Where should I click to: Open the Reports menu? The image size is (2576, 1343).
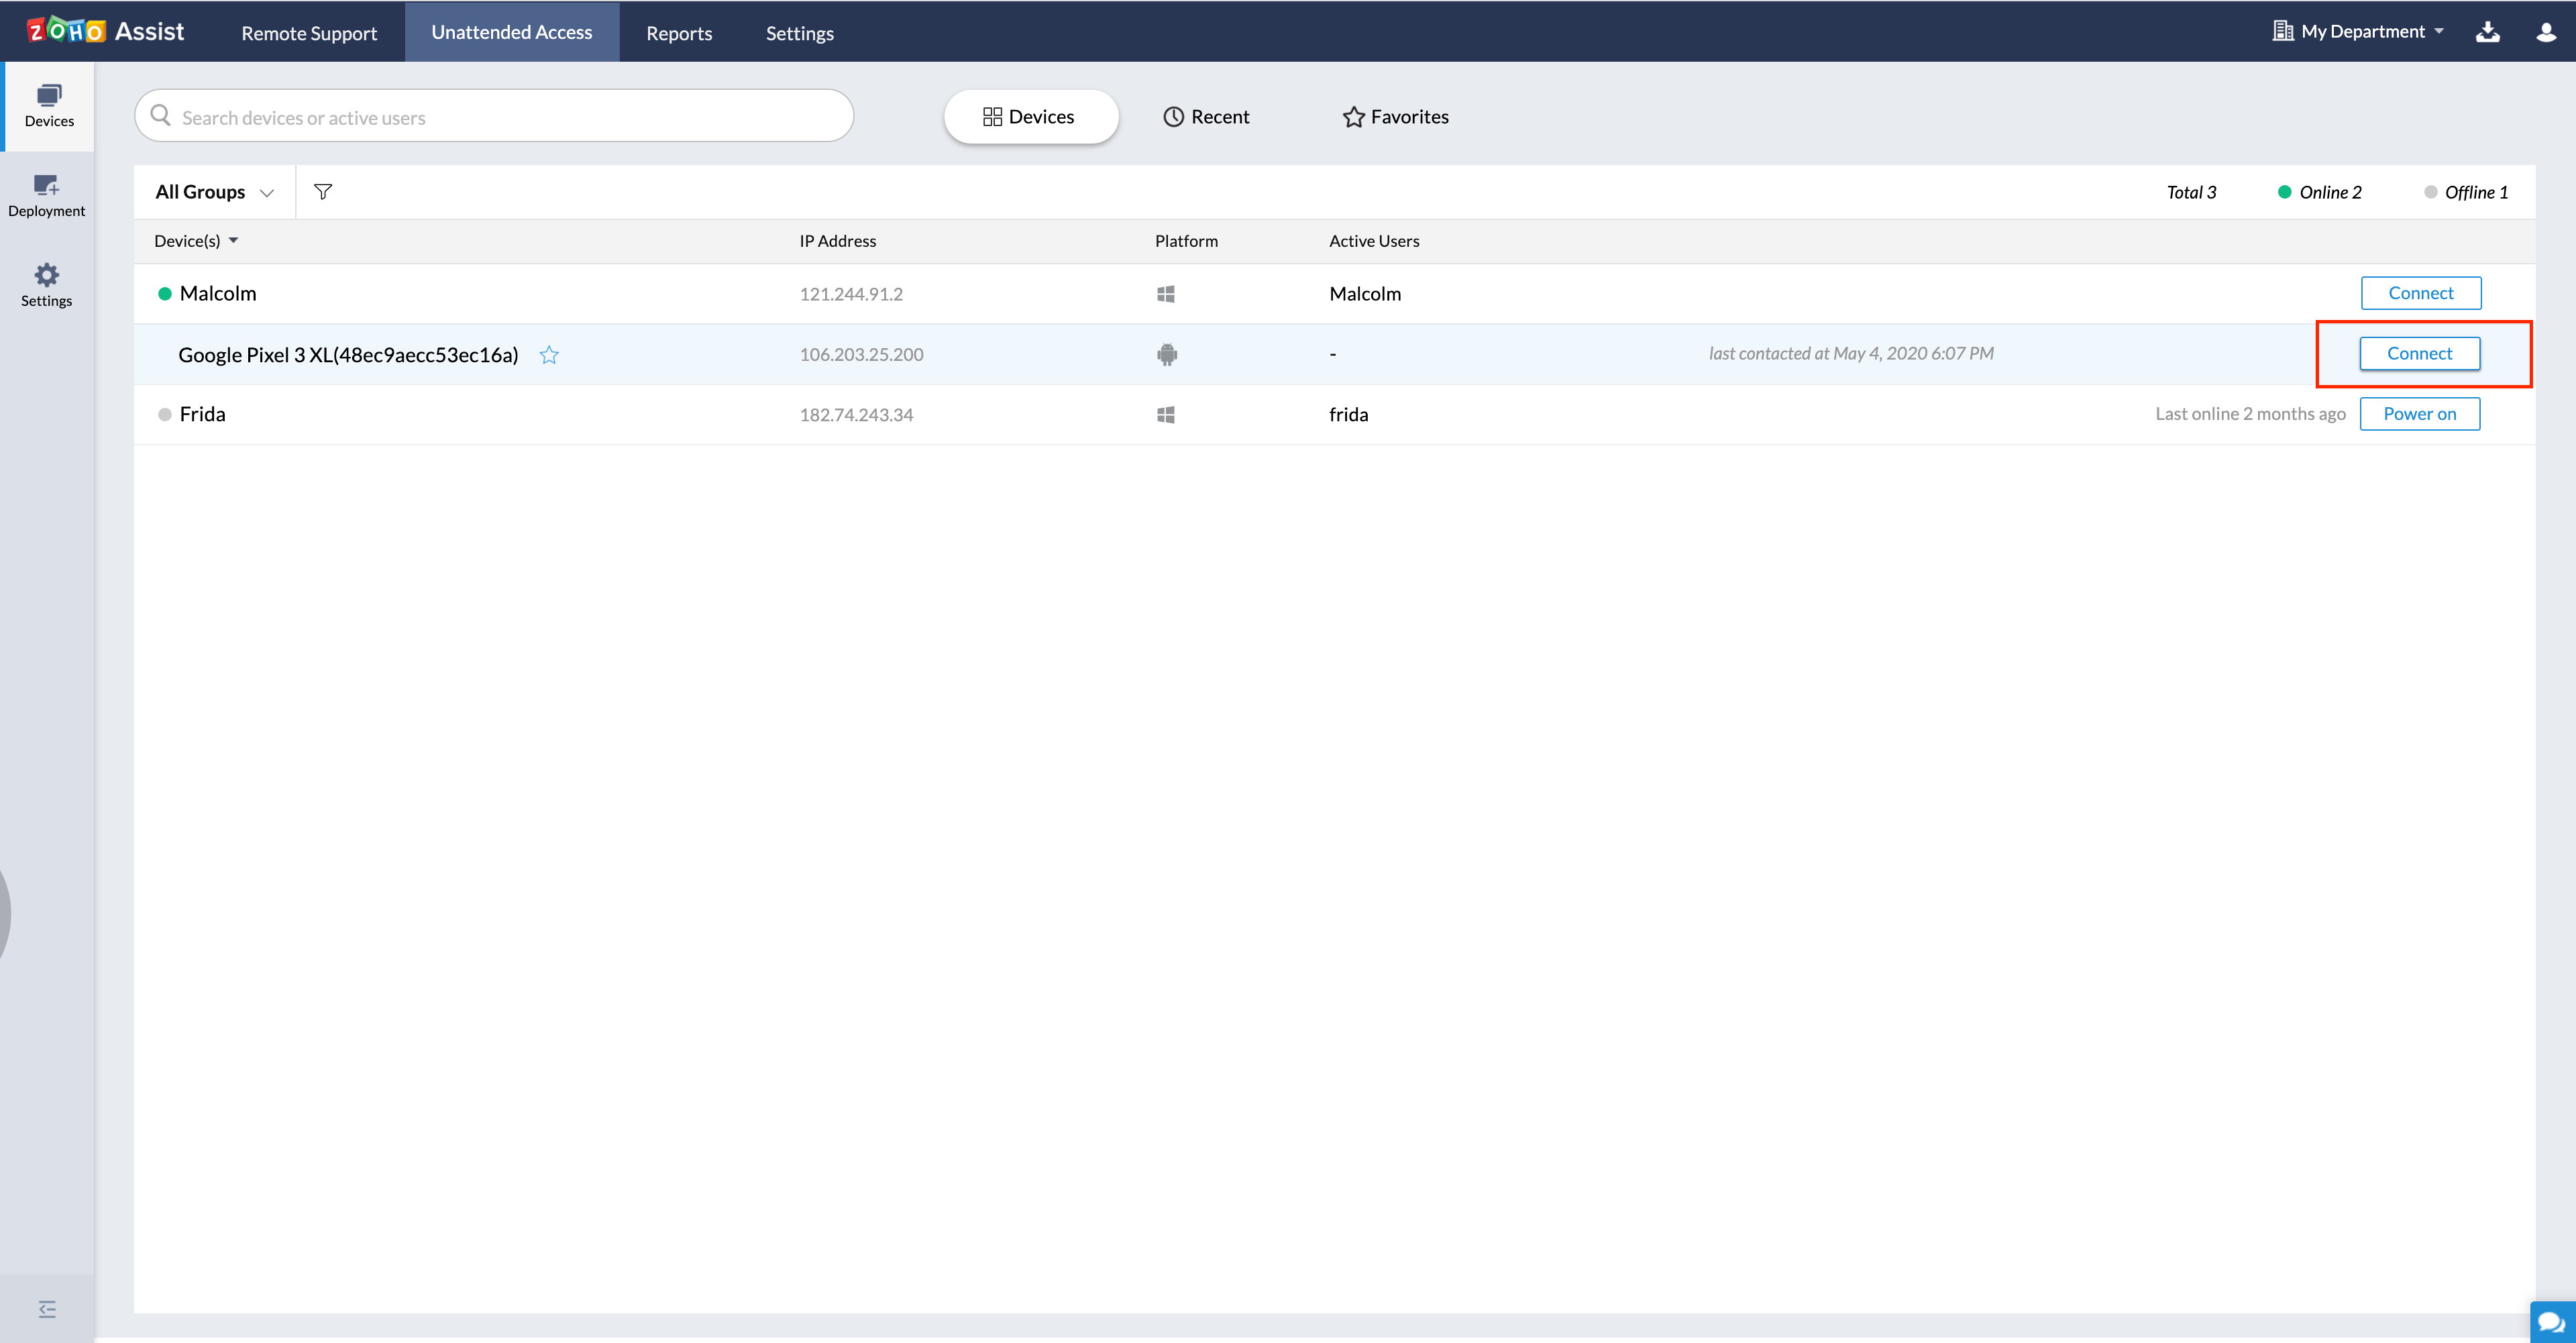(x=679, y=32)
